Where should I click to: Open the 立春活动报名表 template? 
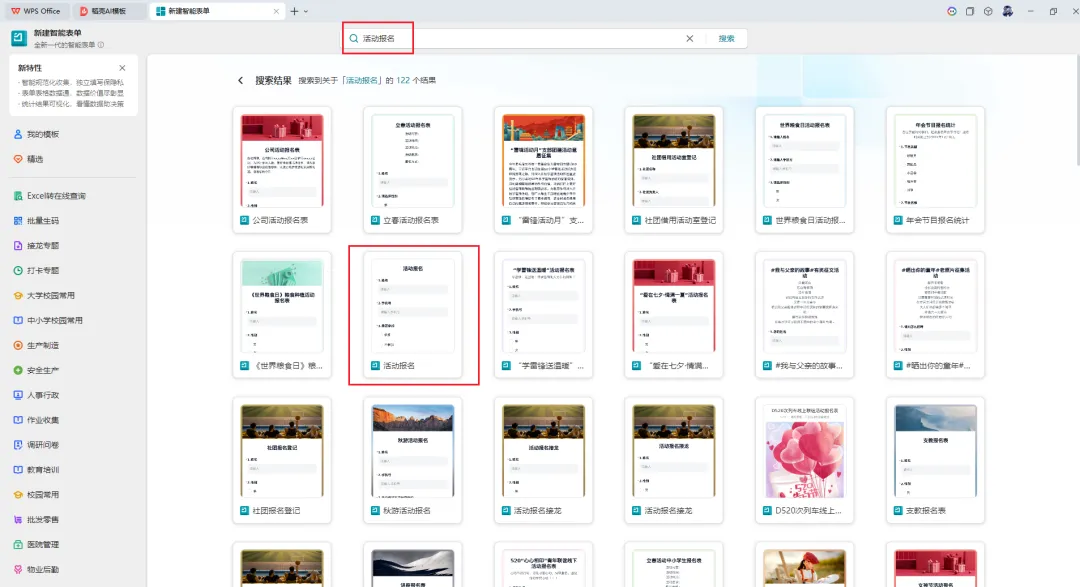tap(413, 169)
